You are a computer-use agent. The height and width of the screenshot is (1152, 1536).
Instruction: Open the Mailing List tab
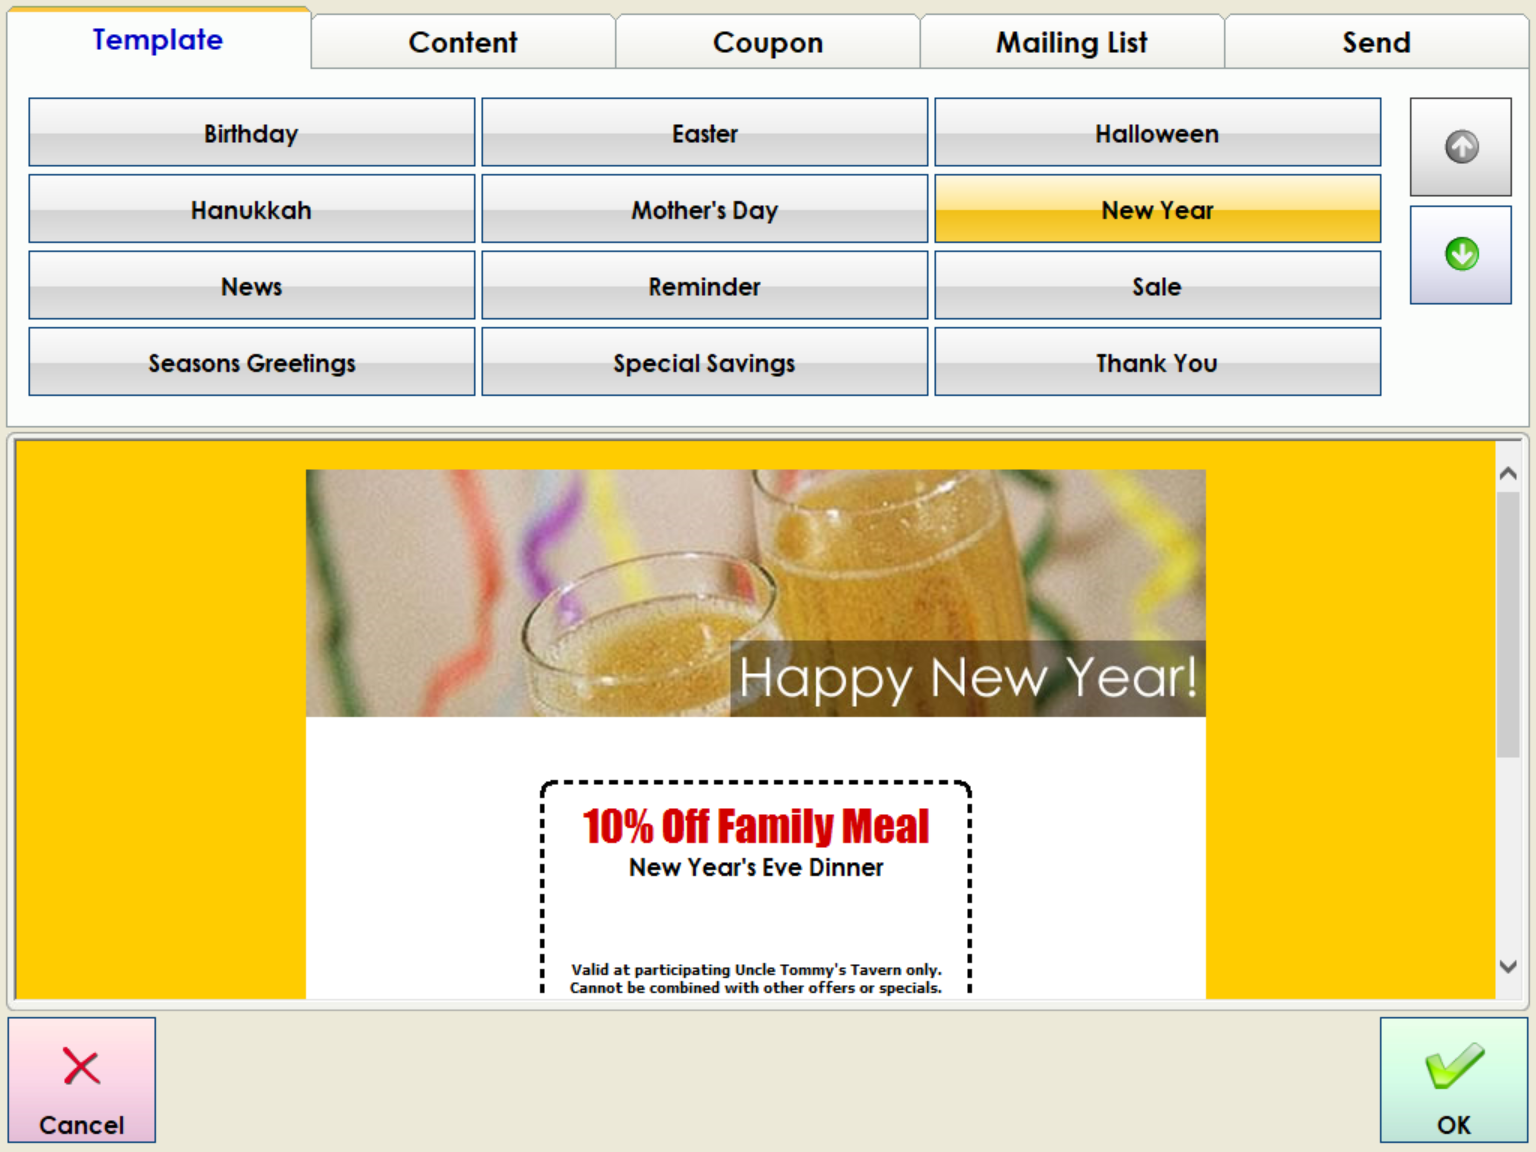pyautogui.click(x=1071, y=42)
